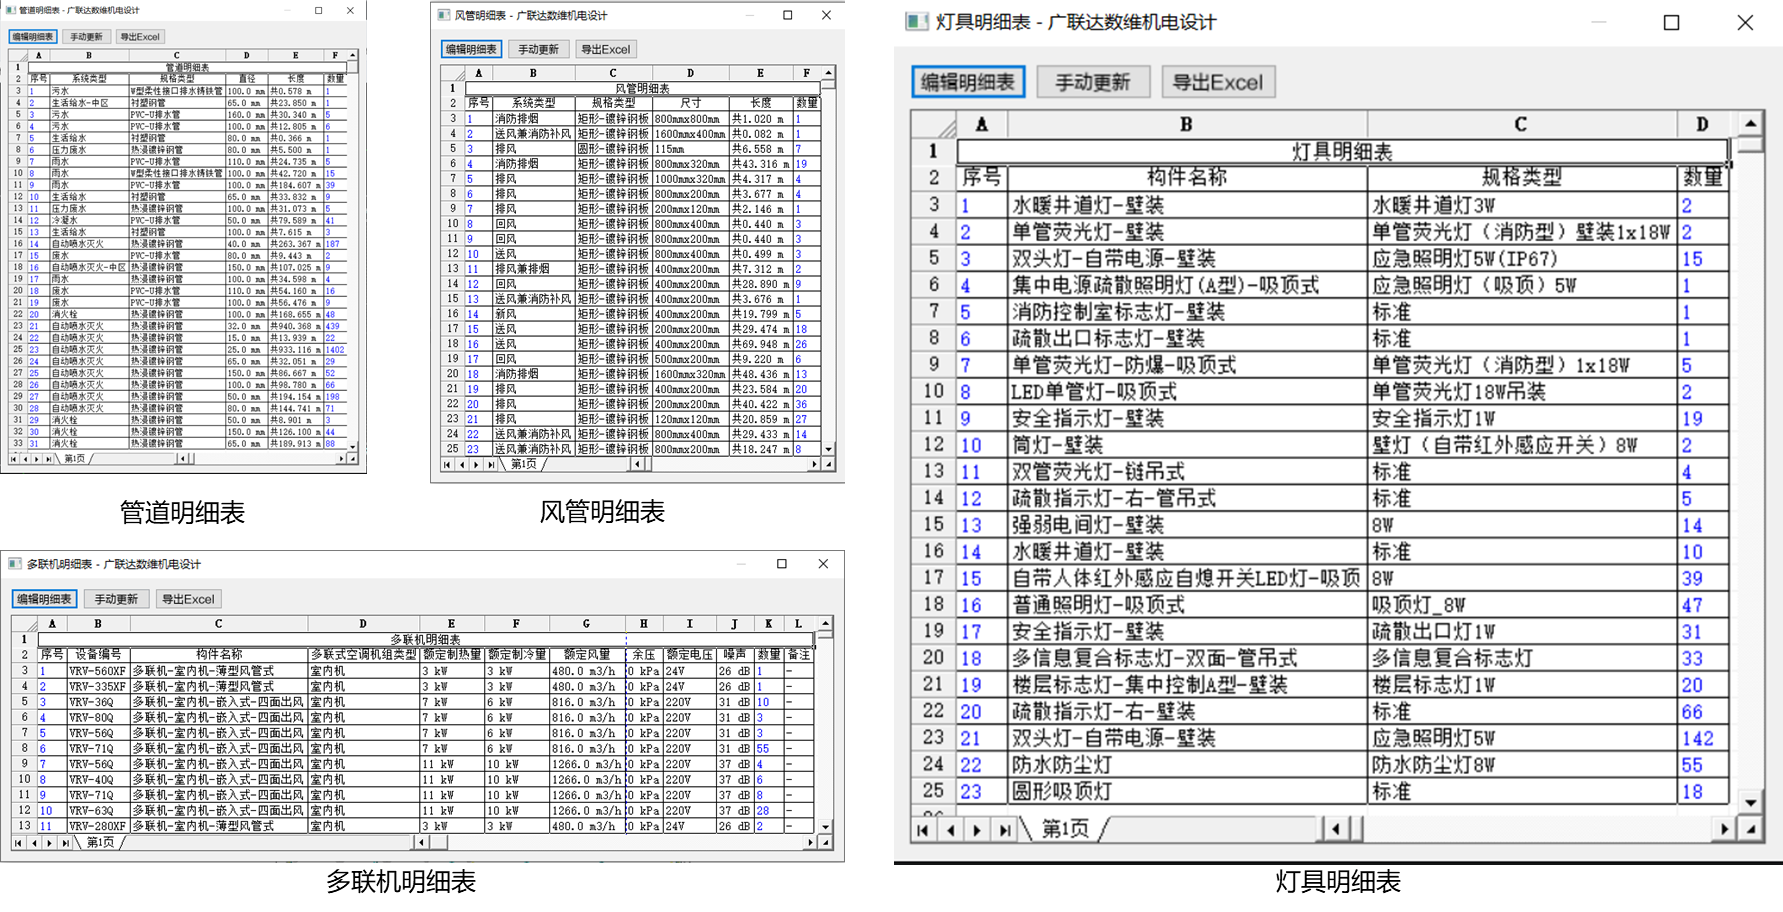This screenshot has width=1783, height=912.
Task: Click 编辑明细表 in the 灯具明细表 window
Action: [968, 82]
